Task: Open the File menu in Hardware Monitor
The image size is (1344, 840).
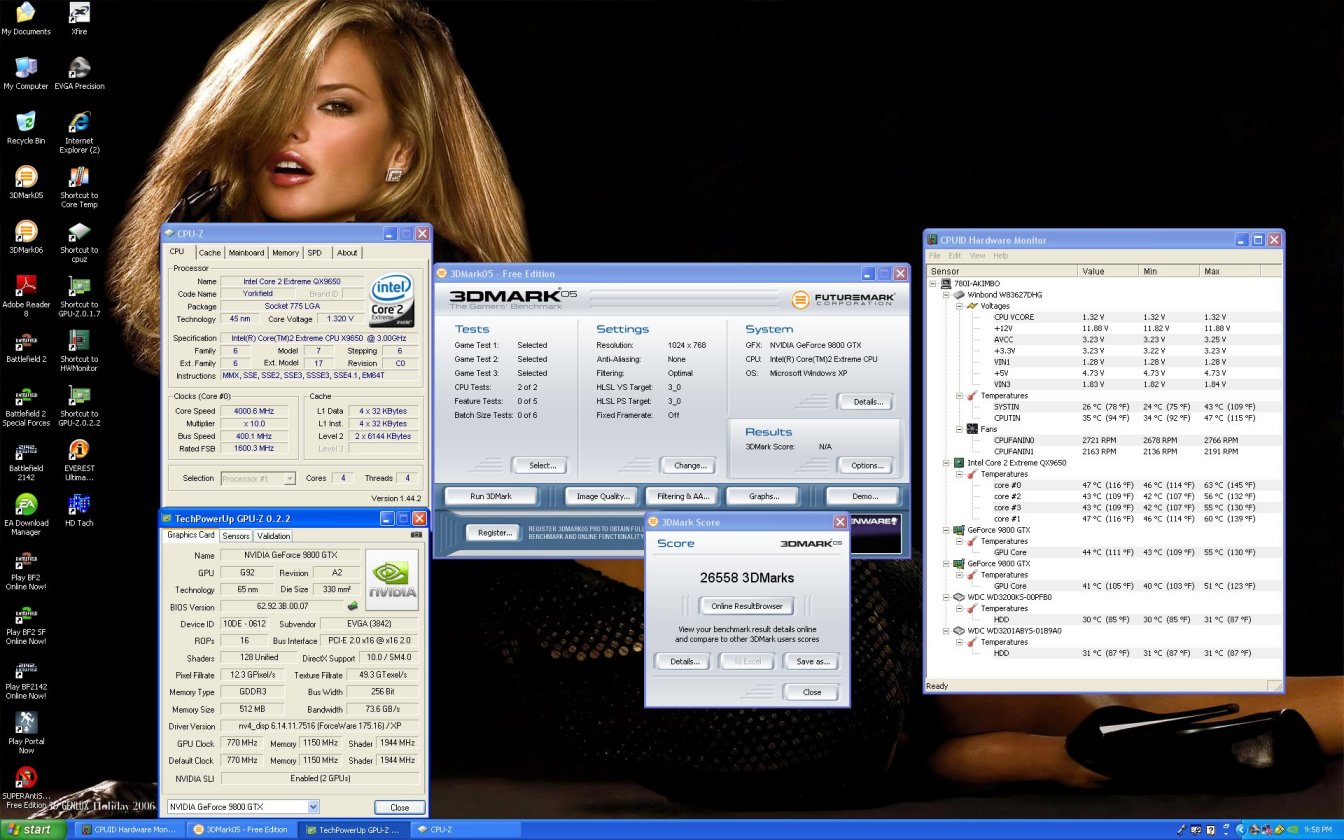Action: point(936,256)
